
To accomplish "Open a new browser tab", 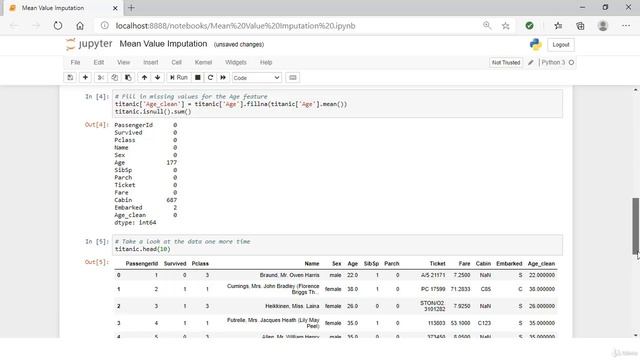I will click(x=131, y=8).
